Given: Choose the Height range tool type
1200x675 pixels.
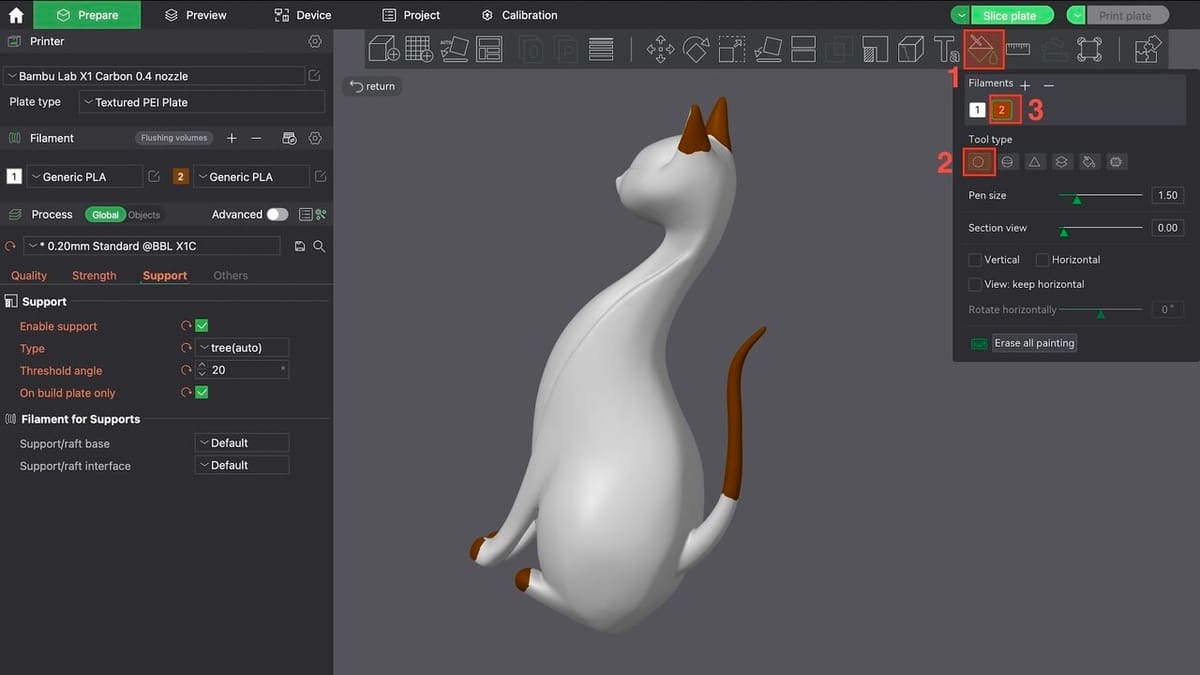Looking at the screenshot, I should coord(1062,161).
